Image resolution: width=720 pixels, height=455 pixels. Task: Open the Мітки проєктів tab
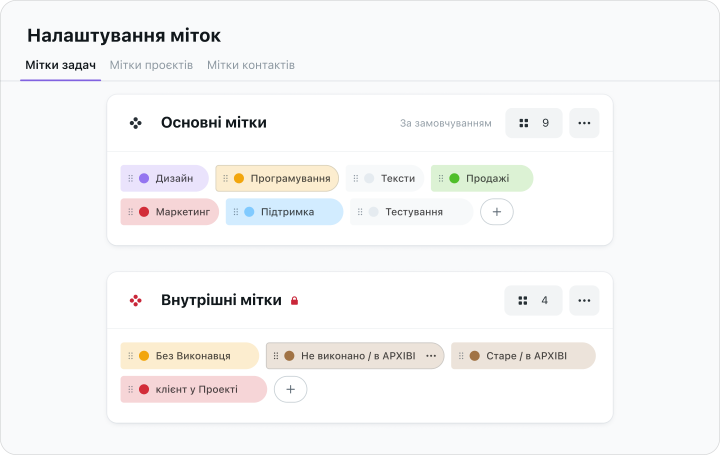click(151, 65)
